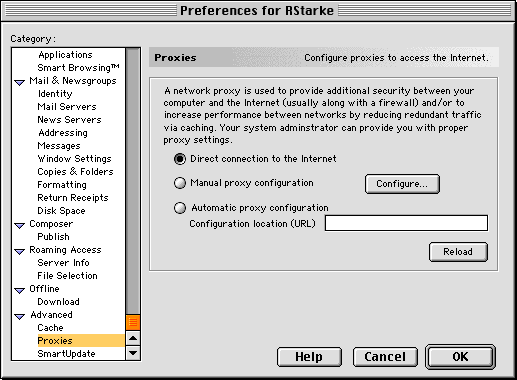Image resolution: width=517 pixels, height=380 pixels.
Task: Select Offline category label
Action: click(44, 289)
